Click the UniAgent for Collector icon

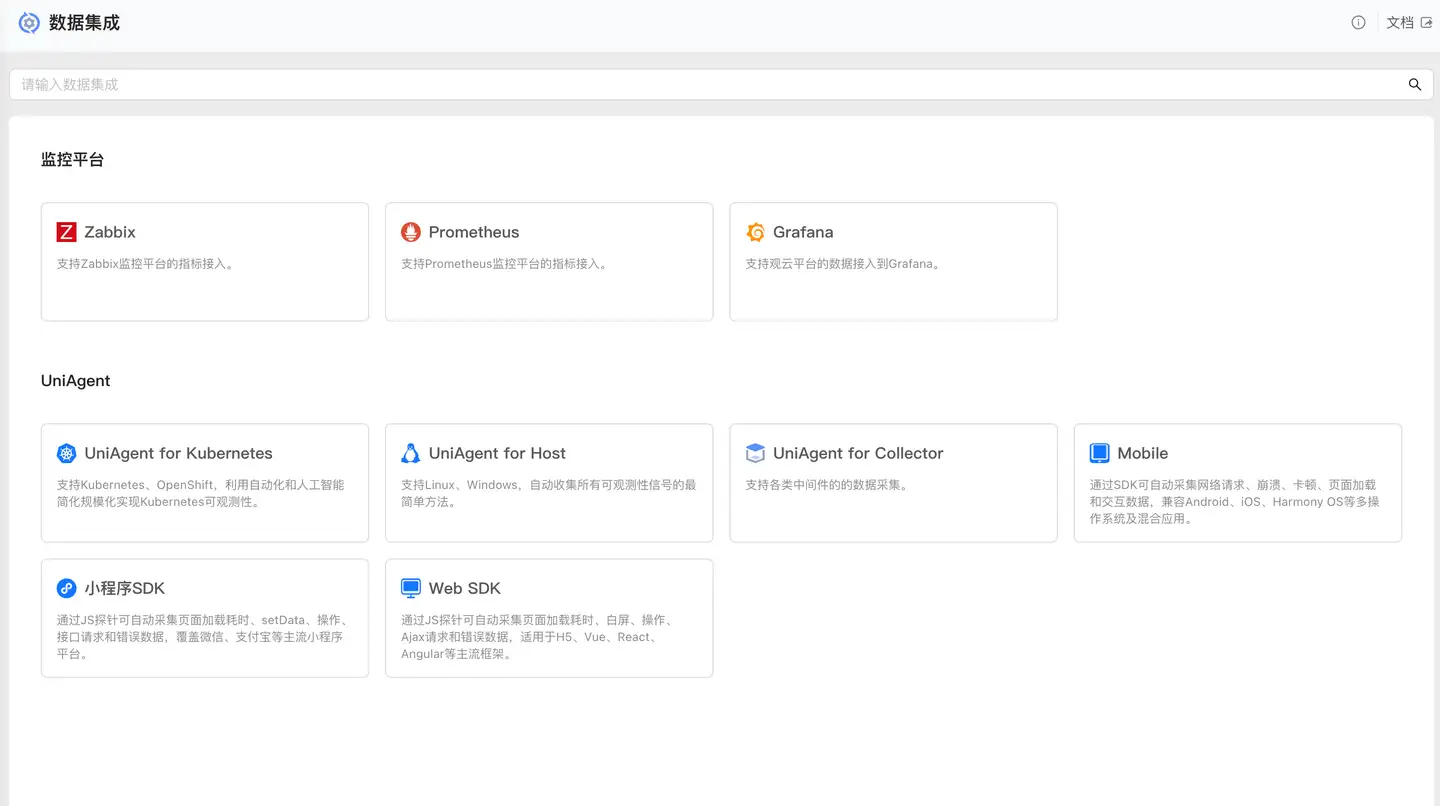tap(755, 453)
